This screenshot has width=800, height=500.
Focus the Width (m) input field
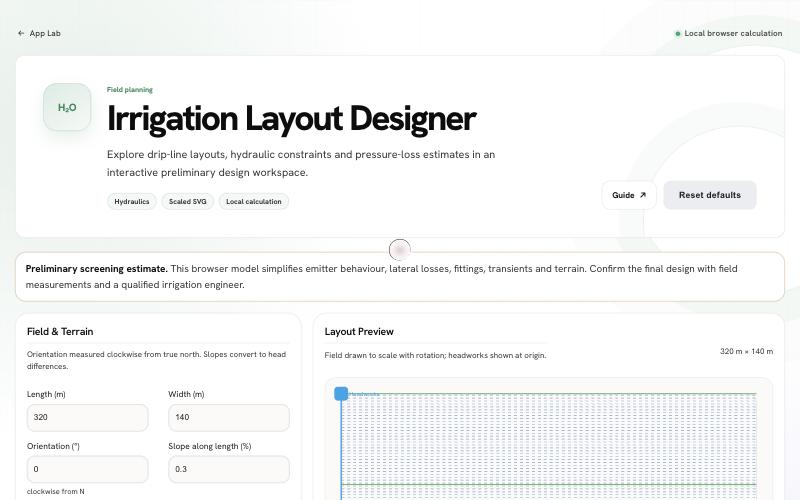click(x=229, y=417)
